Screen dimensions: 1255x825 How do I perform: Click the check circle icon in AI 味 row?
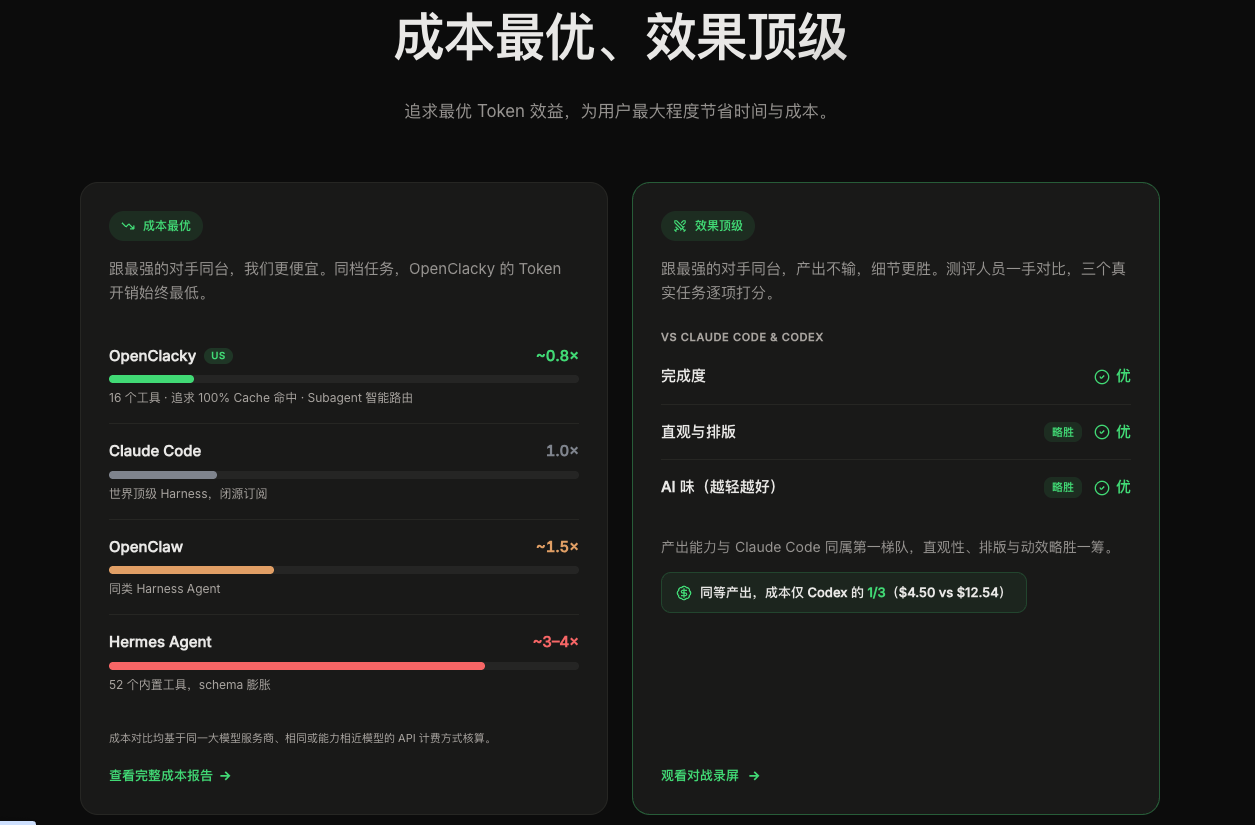coord(1102,488)
